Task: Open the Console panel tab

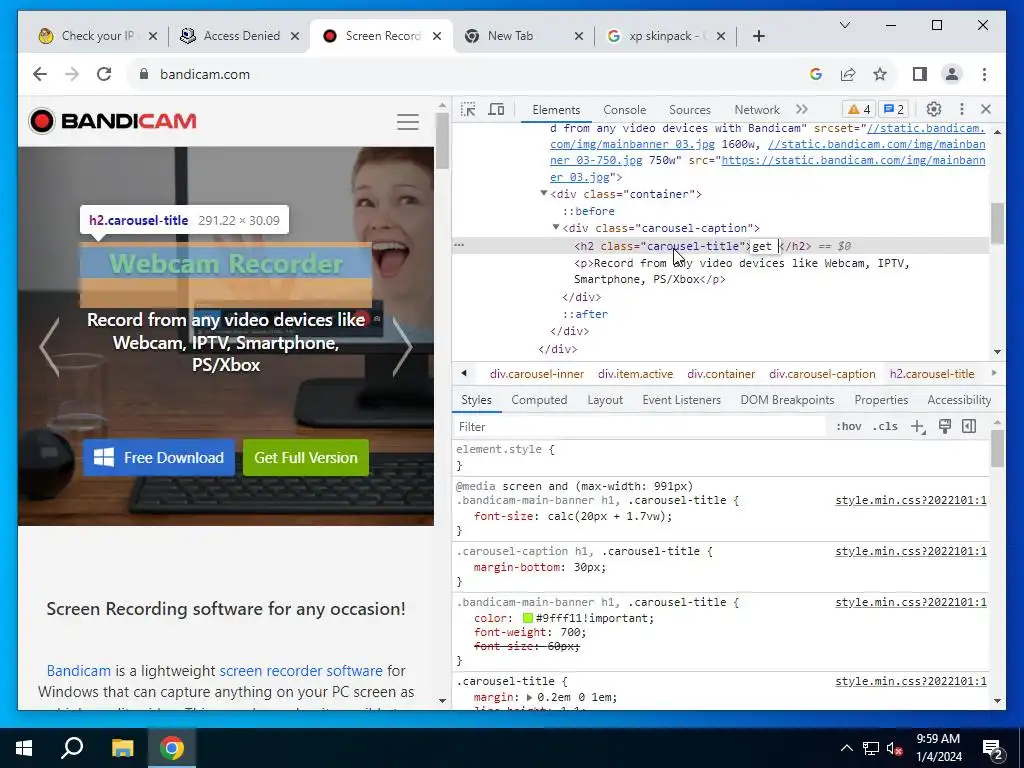Action: click(624, 110)
